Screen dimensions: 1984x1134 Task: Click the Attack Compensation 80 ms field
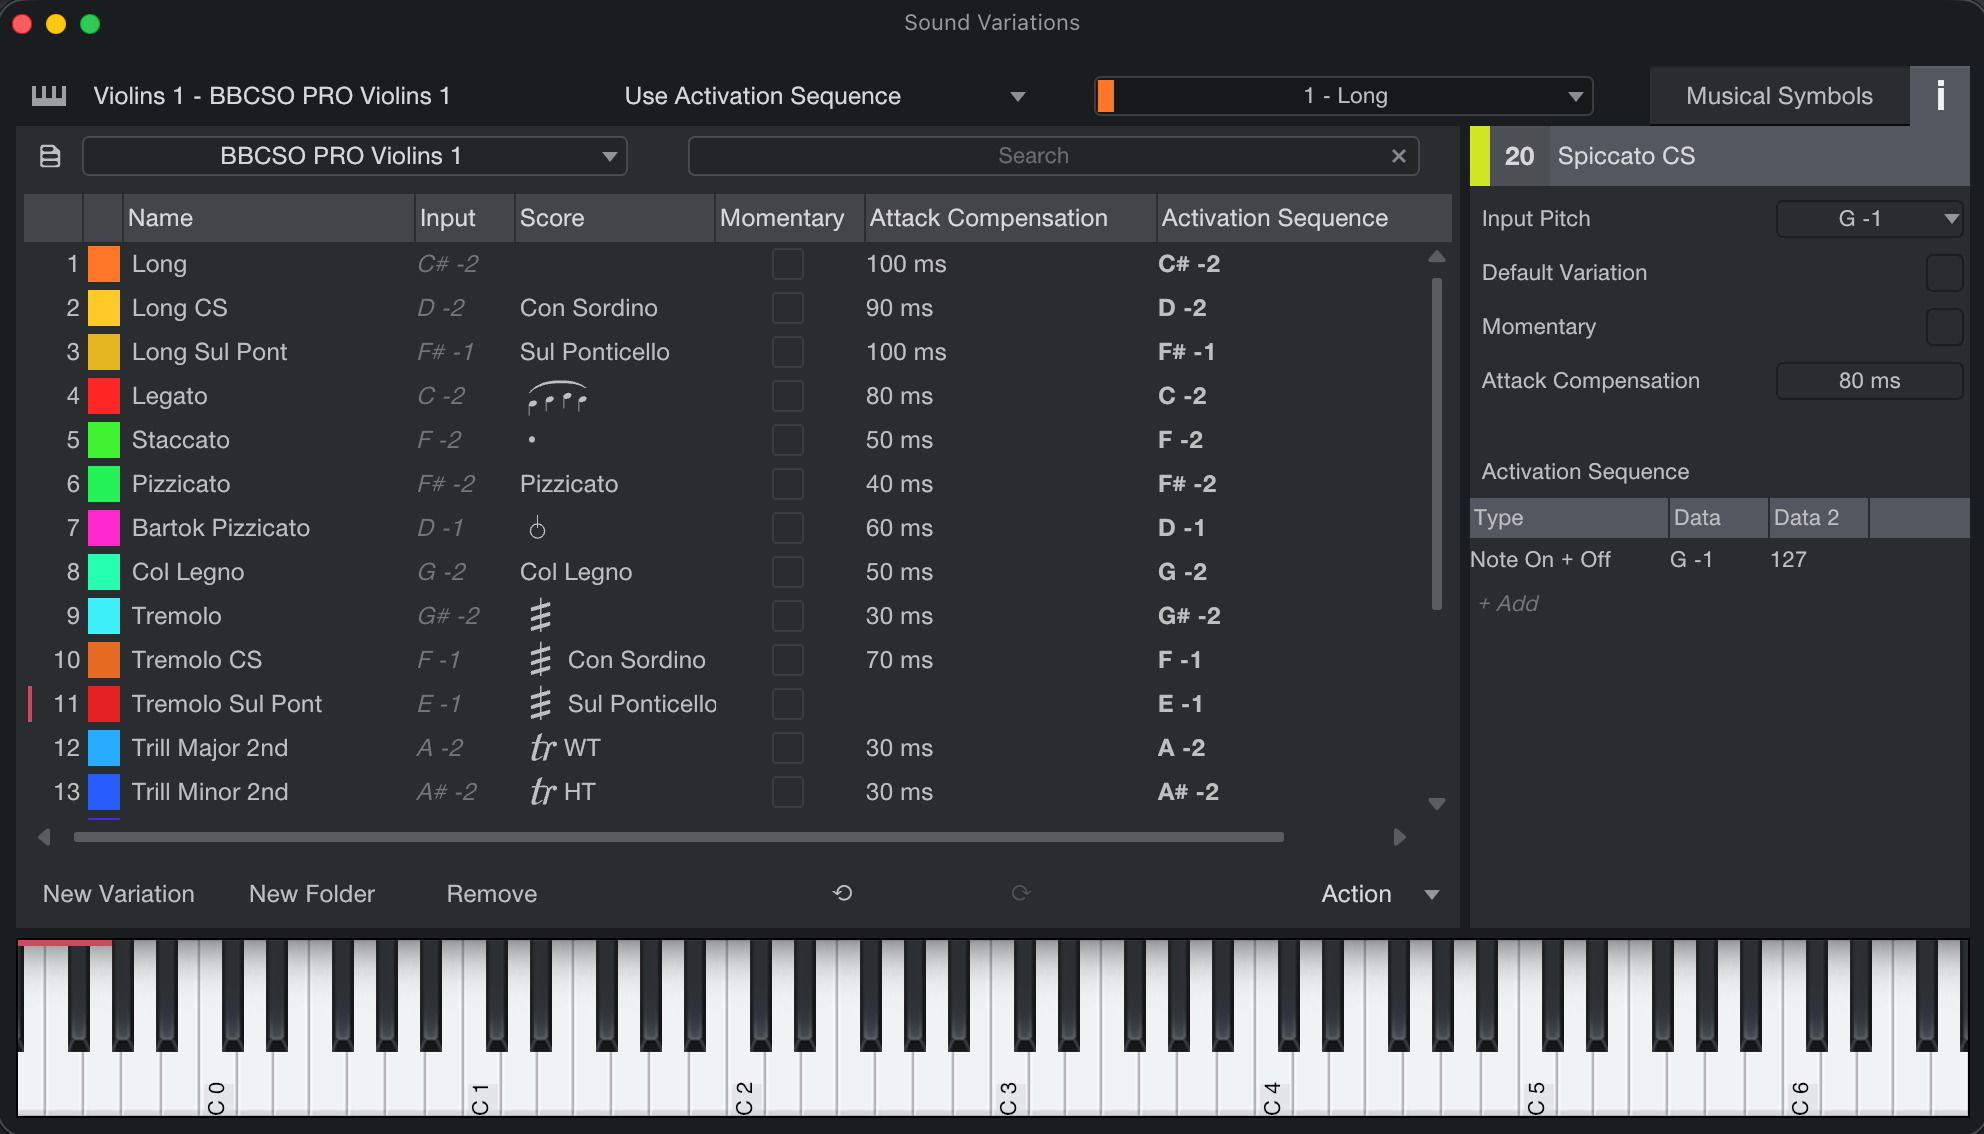click(1869, 381)
